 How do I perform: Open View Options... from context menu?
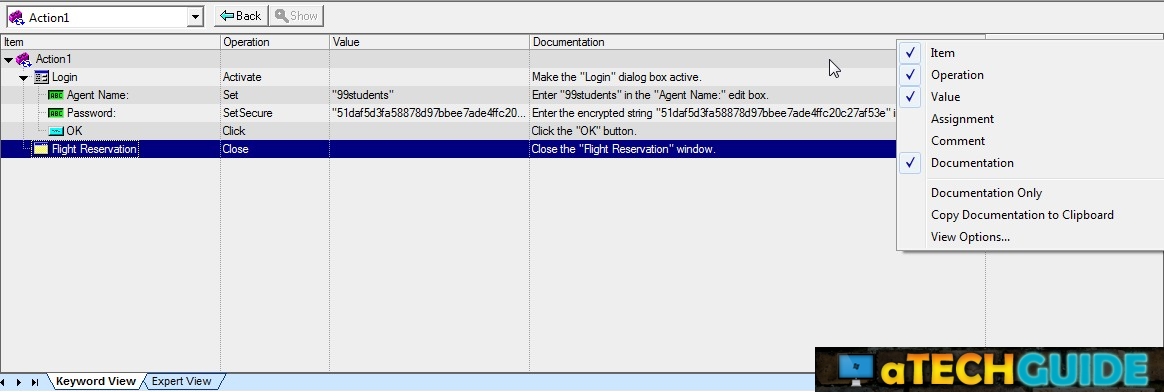pyautogui.click(x=970, y=238)
